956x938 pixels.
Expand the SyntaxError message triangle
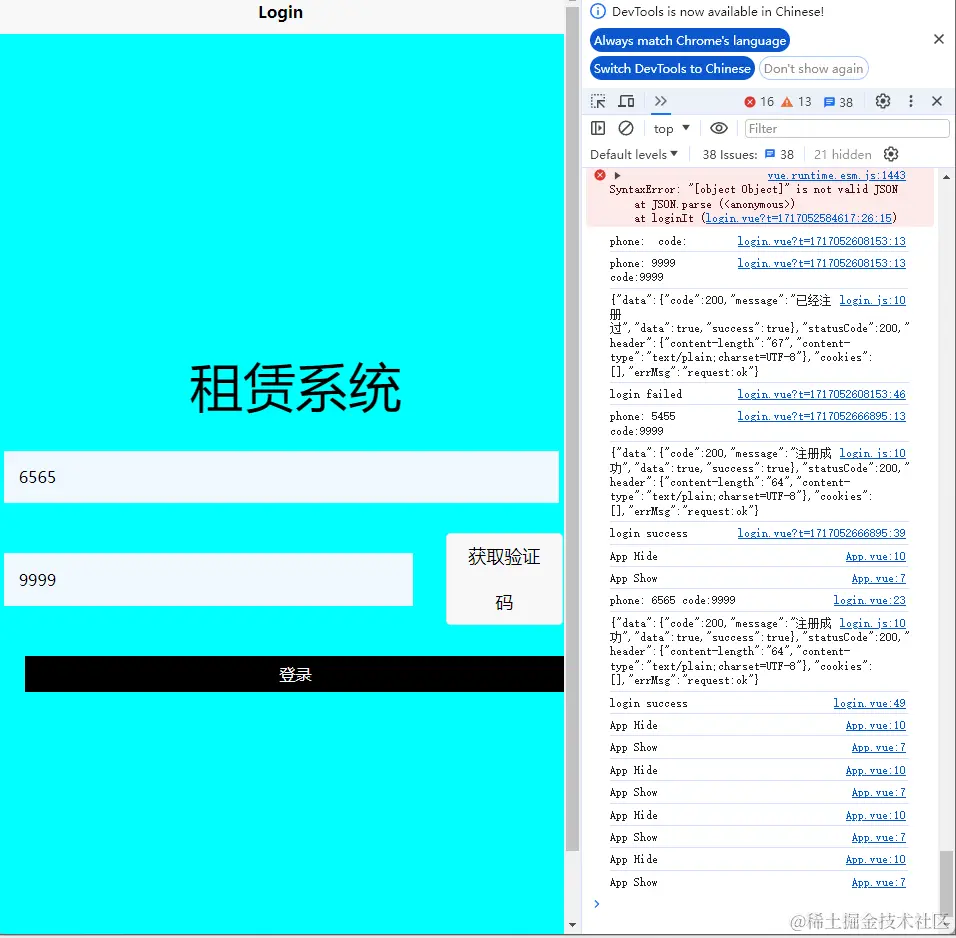(x=617, y=176)
